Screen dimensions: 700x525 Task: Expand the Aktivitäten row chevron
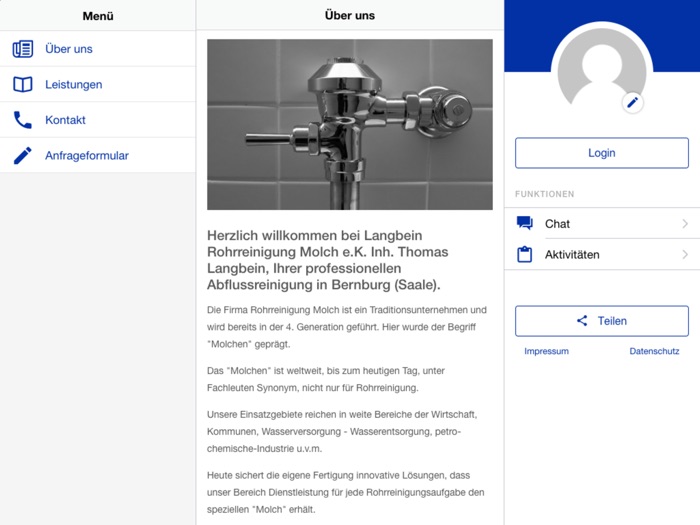coord(685,254)
